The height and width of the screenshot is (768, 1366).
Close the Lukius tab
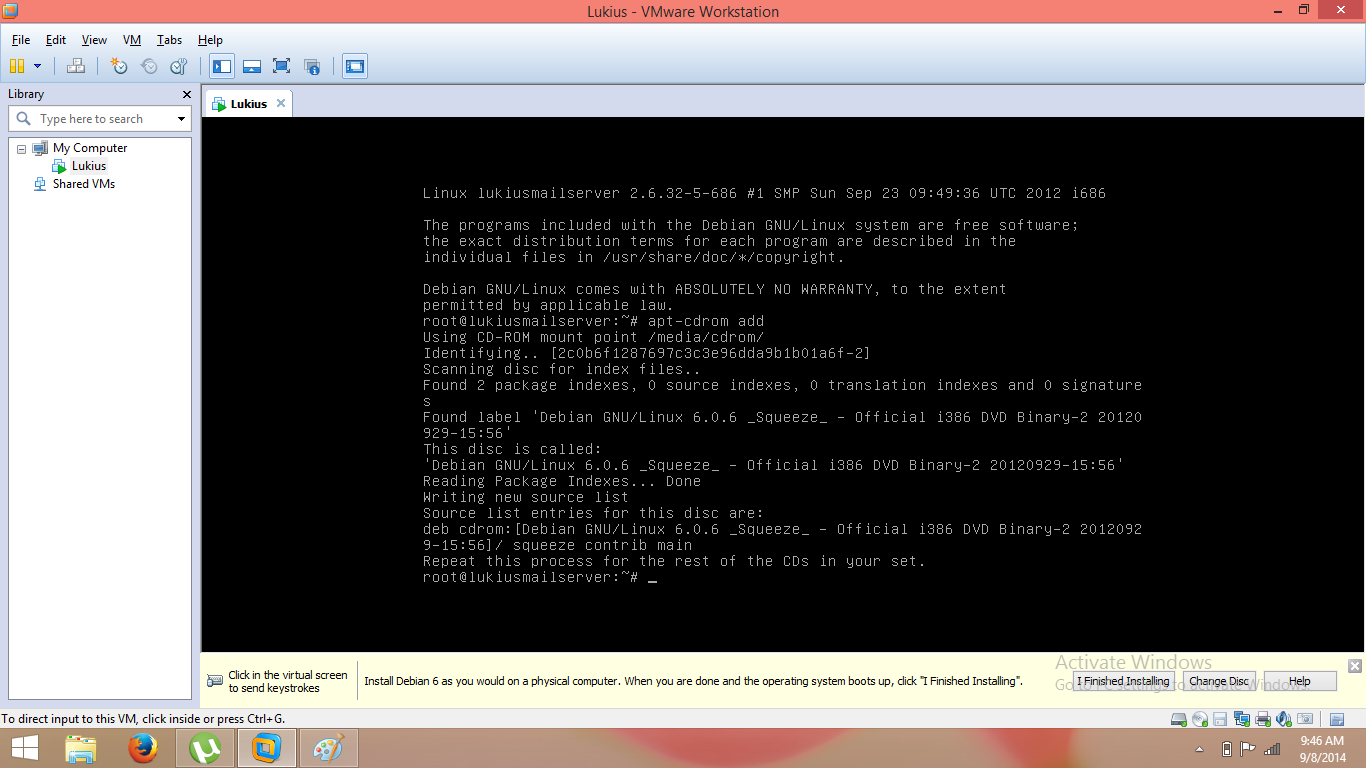[281, 103]
